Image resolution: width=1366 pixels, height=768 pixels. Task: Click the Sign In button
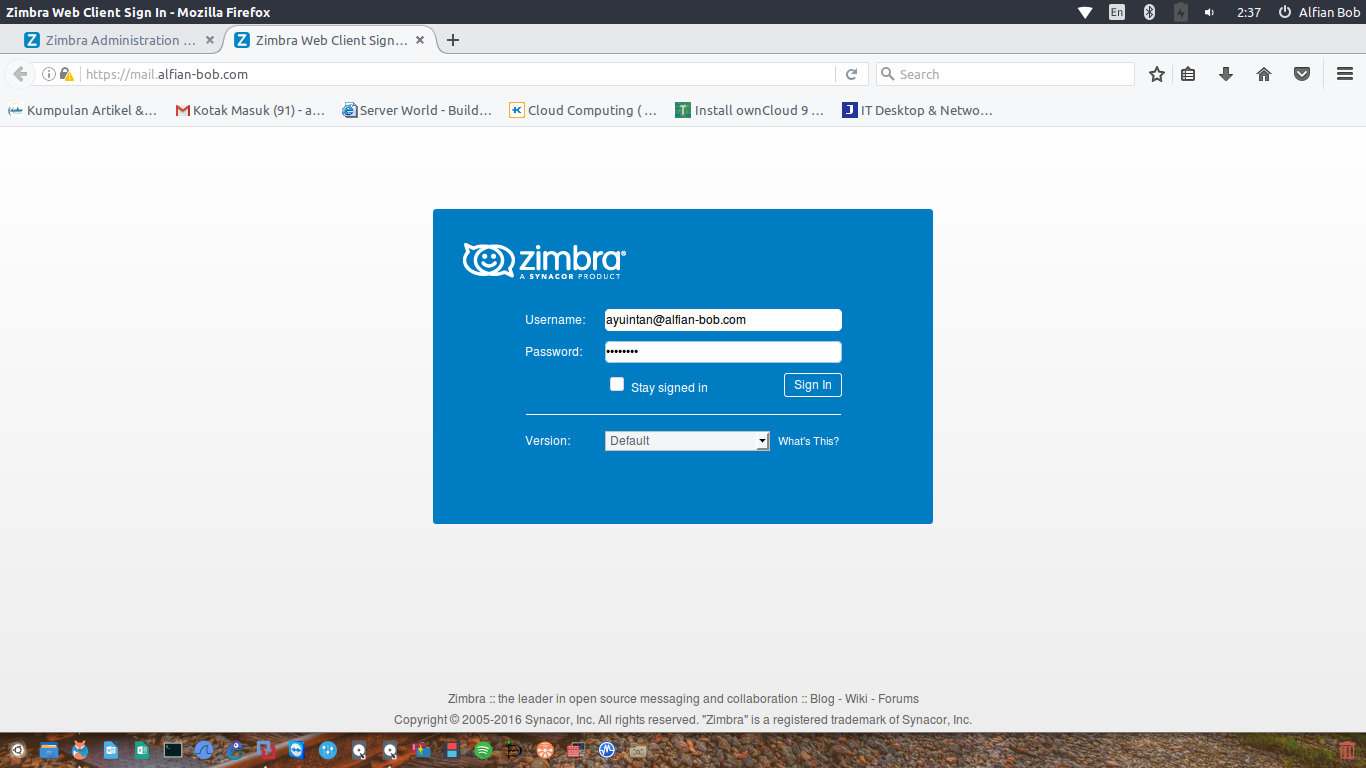(813, 385)
